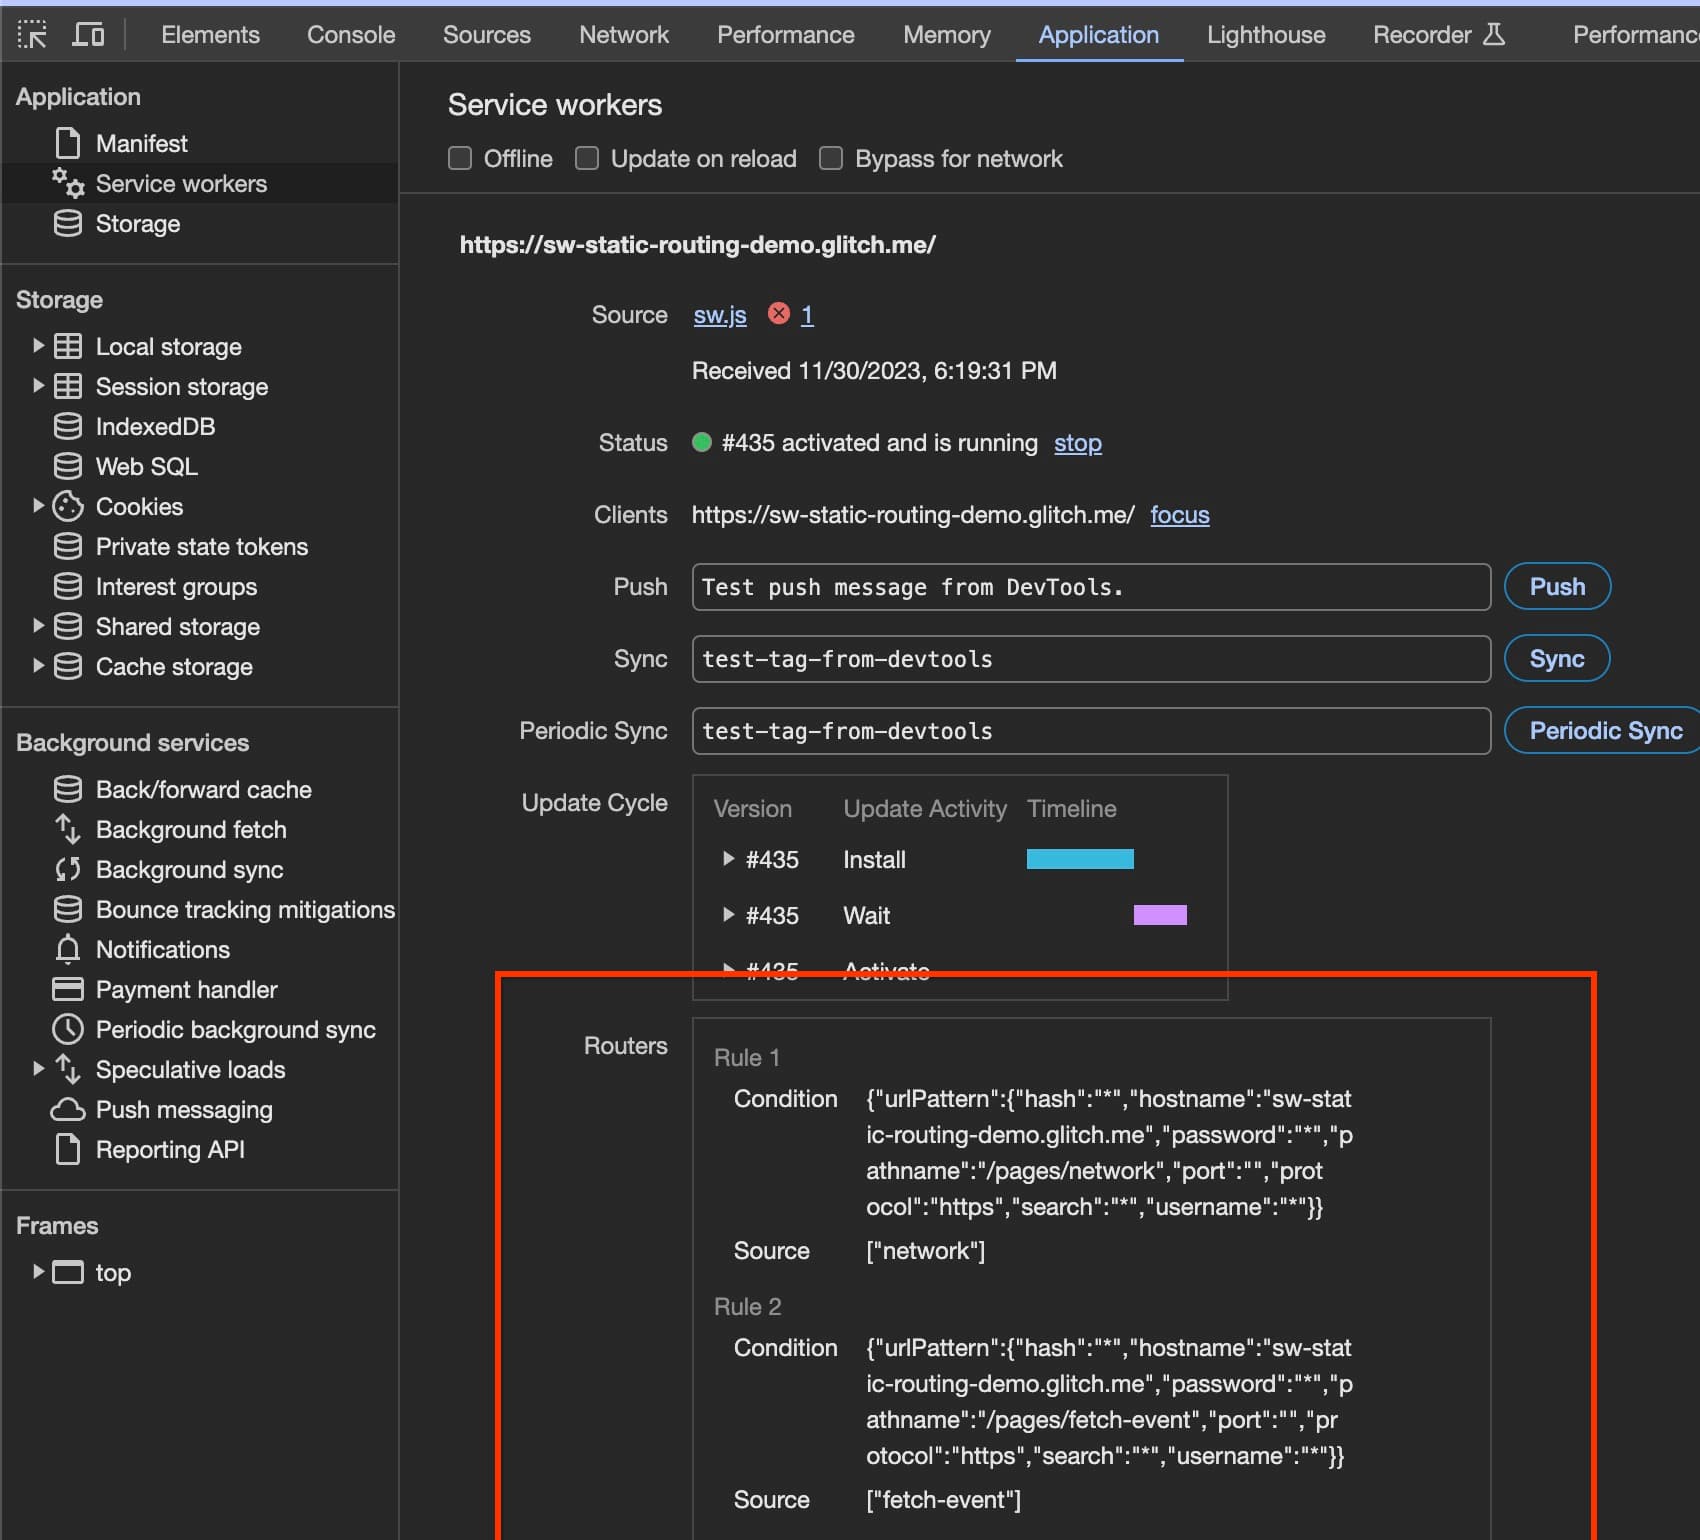This screenshot has height=1540, width=1700.
Task: Check Update on reload
Action: coord(587,158)
